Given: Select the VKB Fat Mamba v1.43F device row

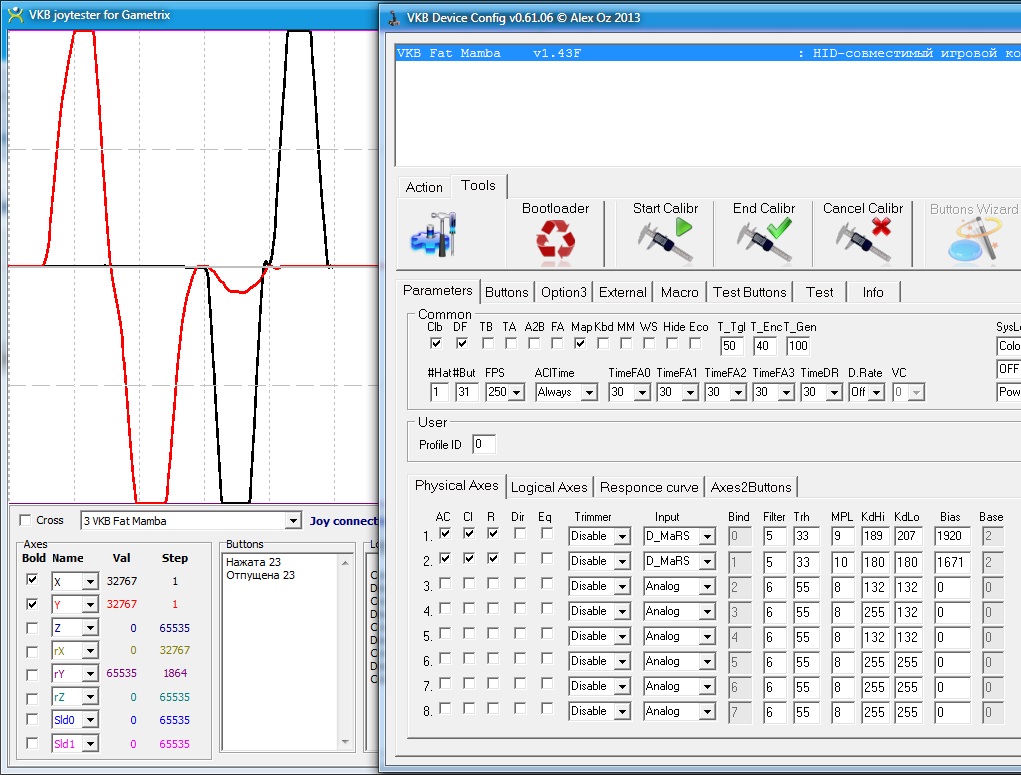Looking at the screenshot, I should pos(708,53).
